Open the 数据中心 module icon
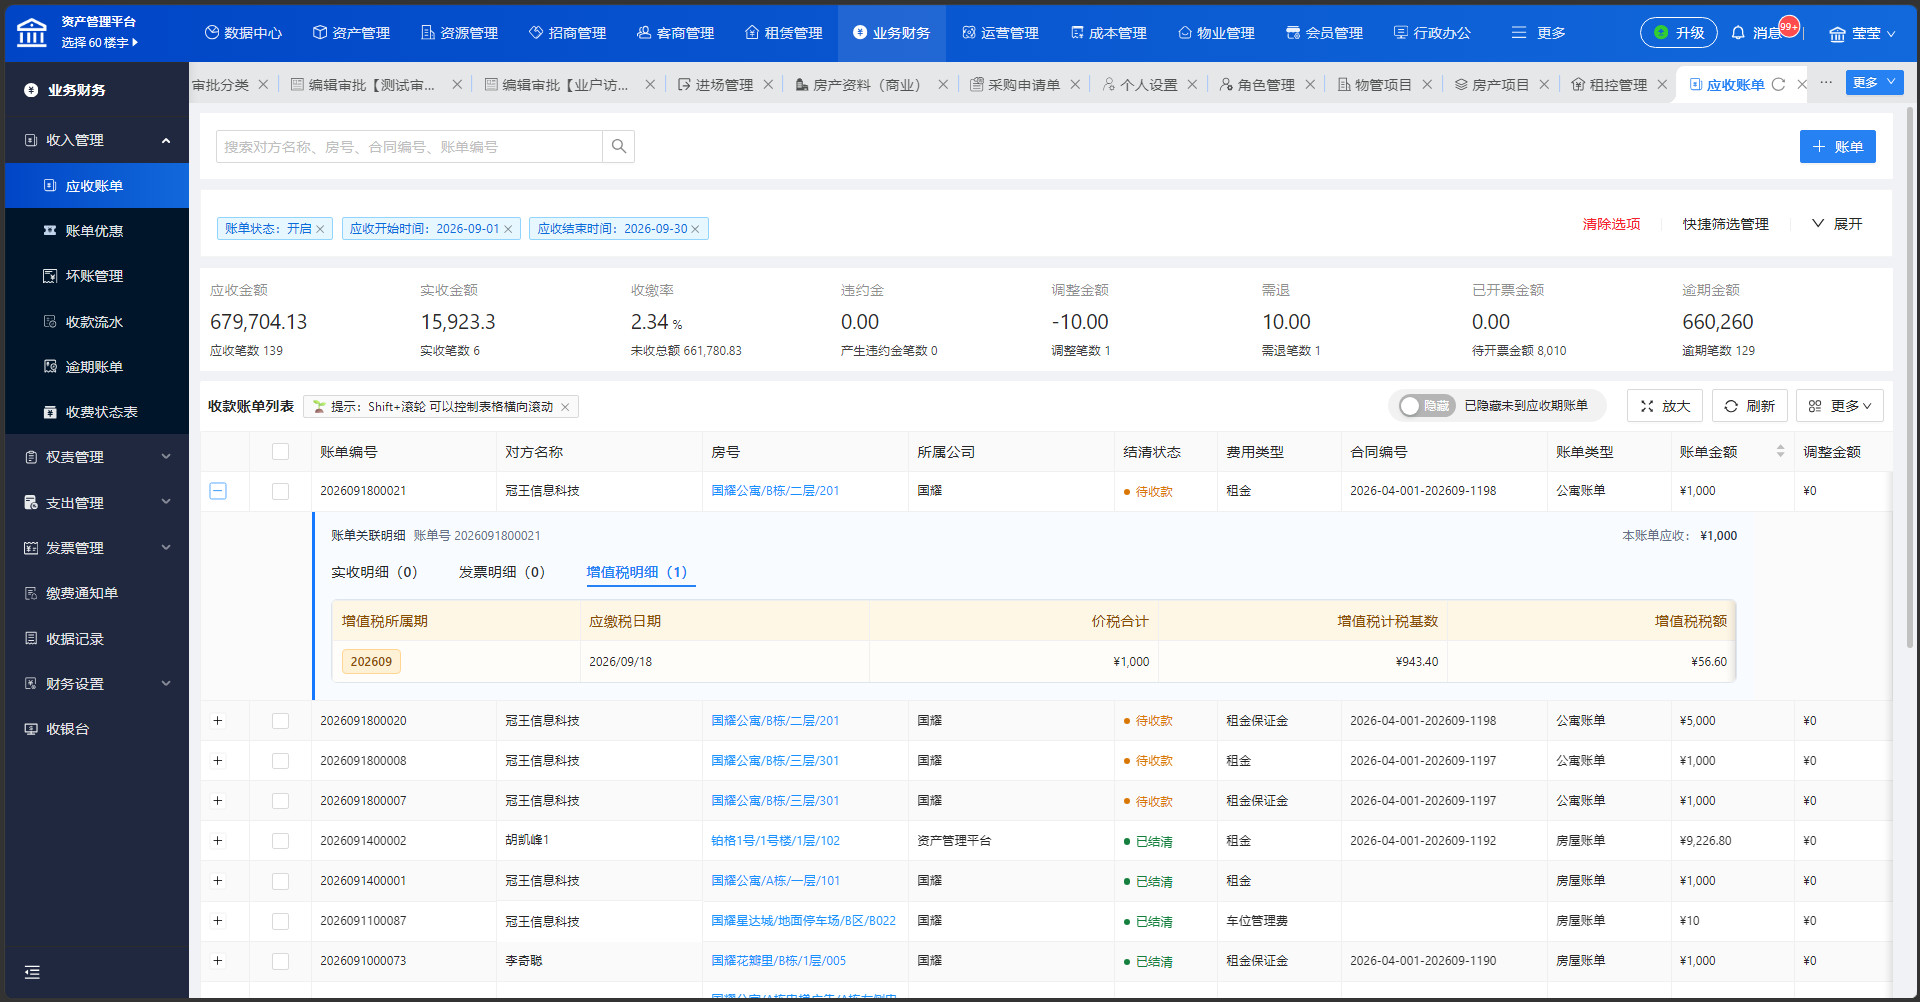The image size is (1920, 1002). [212, 33]
